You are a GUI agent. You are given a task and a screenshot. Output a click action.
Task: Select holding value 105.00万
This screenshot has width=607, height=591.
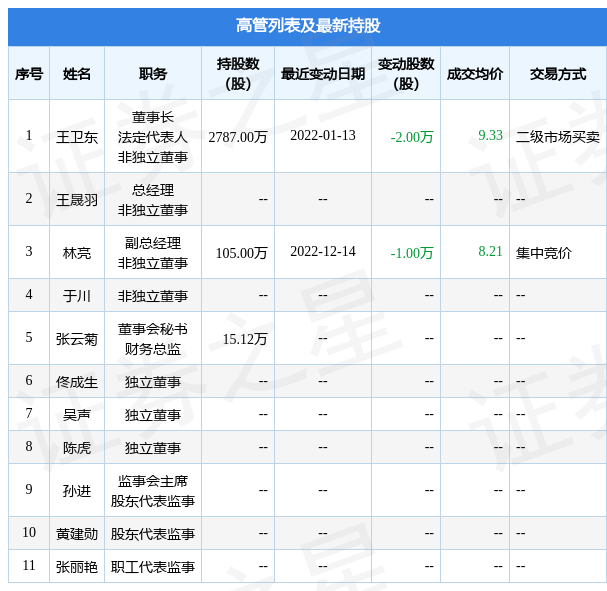pyautogui.click(x=241, y=253)
